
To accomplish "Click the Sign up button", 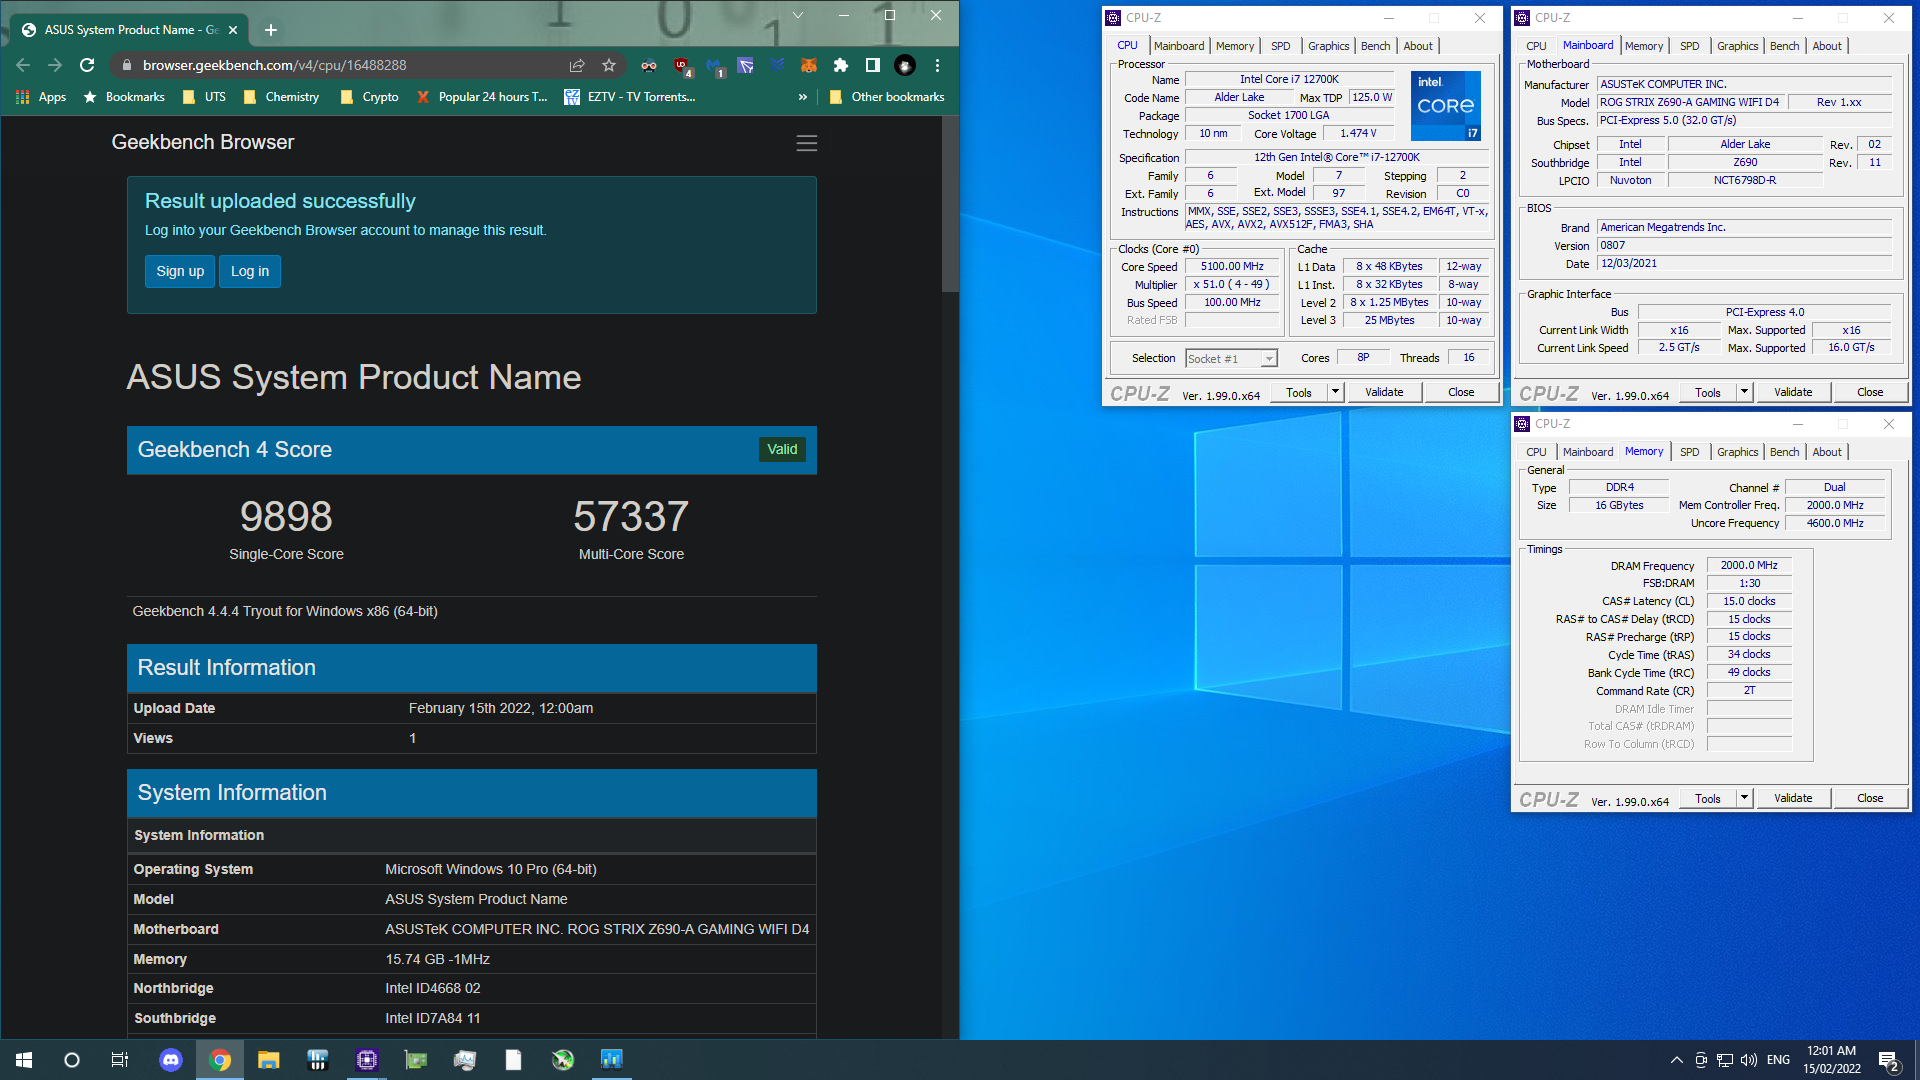I will click(x=180, y=271).
